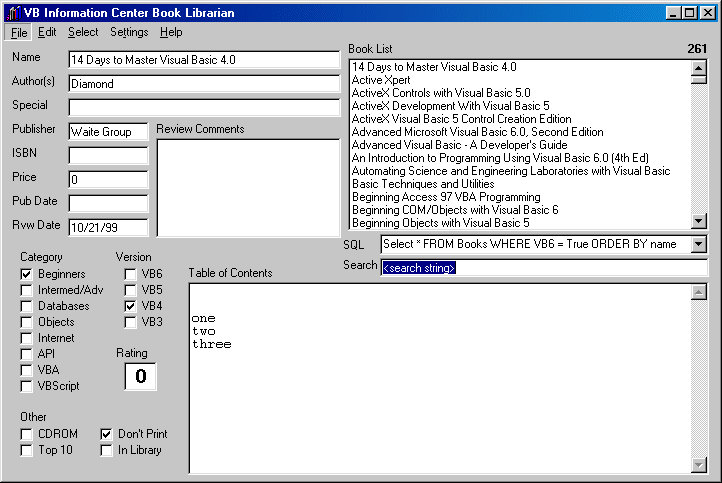Open the Settings menu
The image size is (722, 483).
tap(129, 32)
